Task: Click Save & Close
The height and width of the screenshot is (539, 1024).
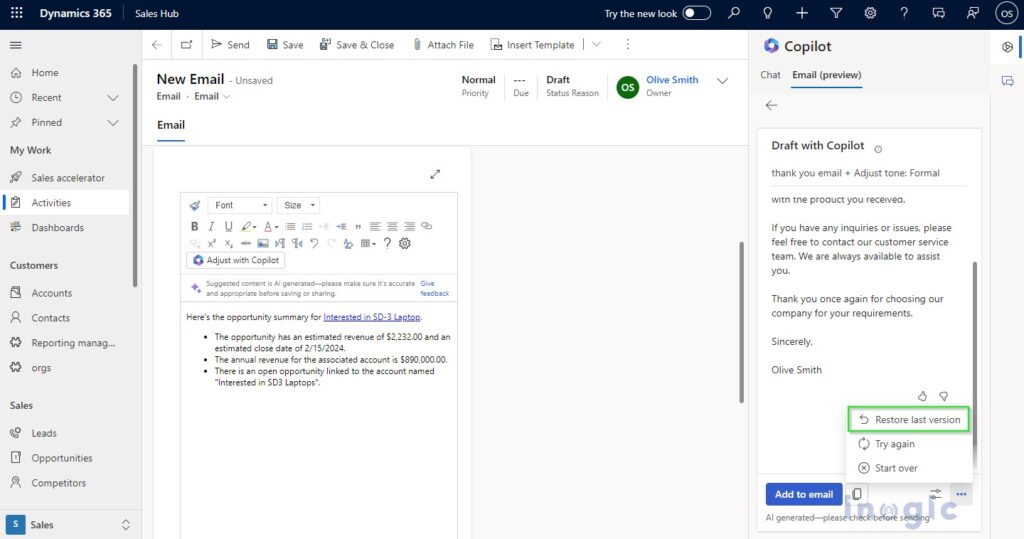Action: [x=357, y=44]
